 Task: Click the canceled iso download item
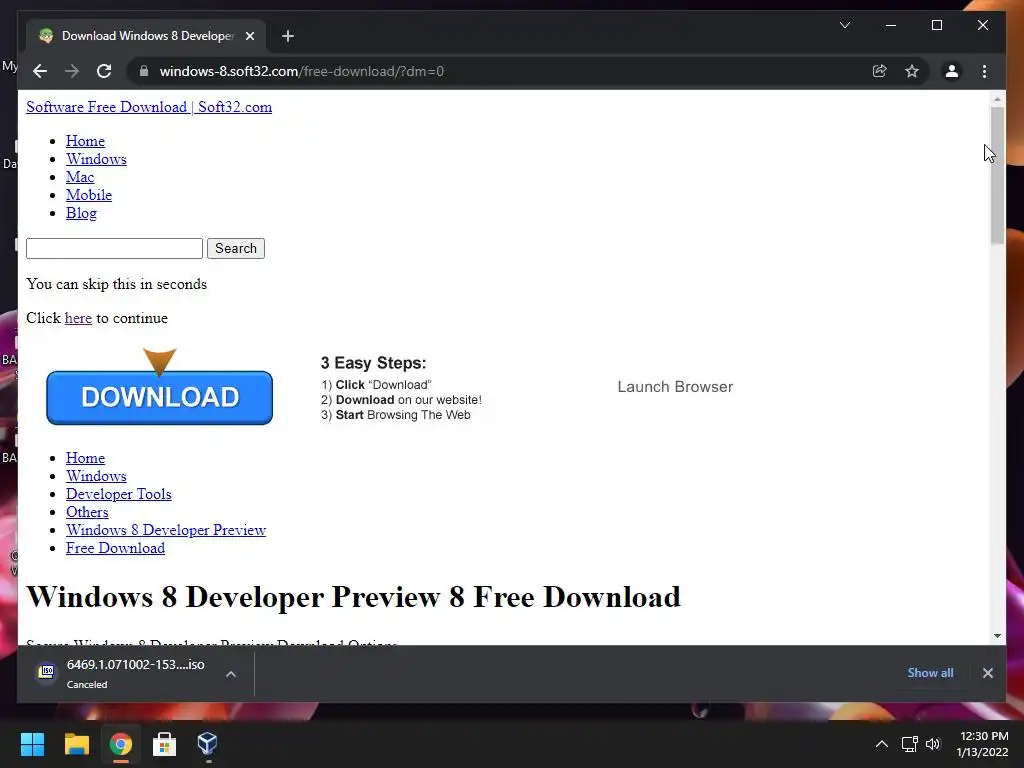(x=124, y=674)
